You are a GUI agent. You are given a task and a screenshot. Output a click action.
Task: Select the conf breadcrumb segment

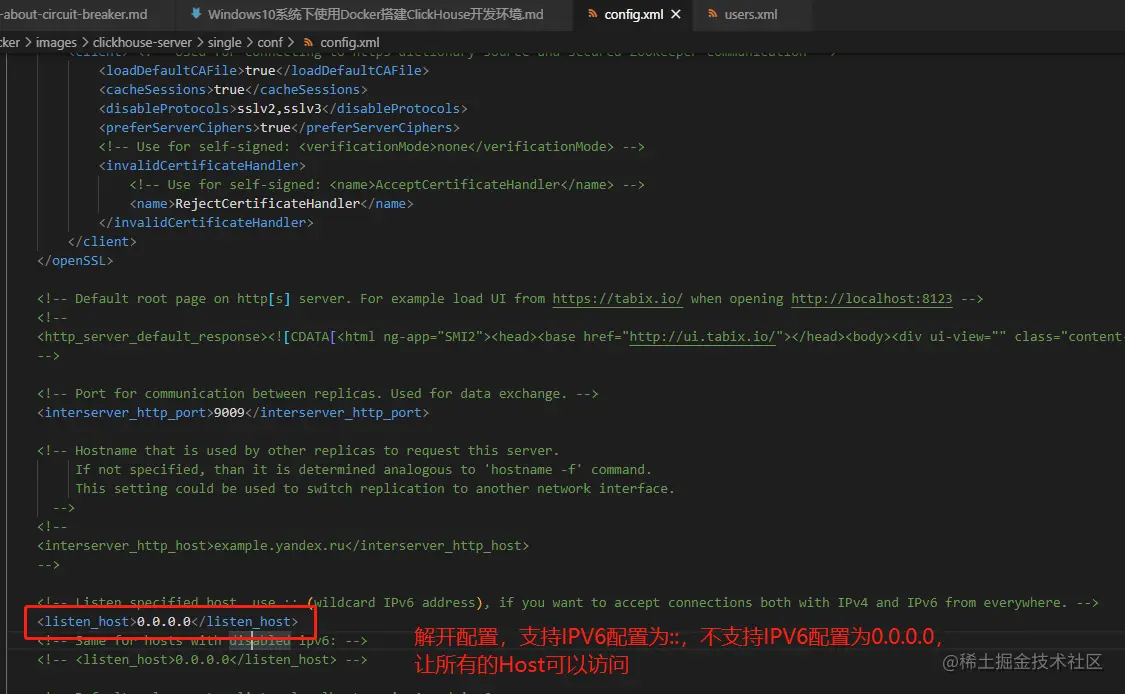coord(270,42)
